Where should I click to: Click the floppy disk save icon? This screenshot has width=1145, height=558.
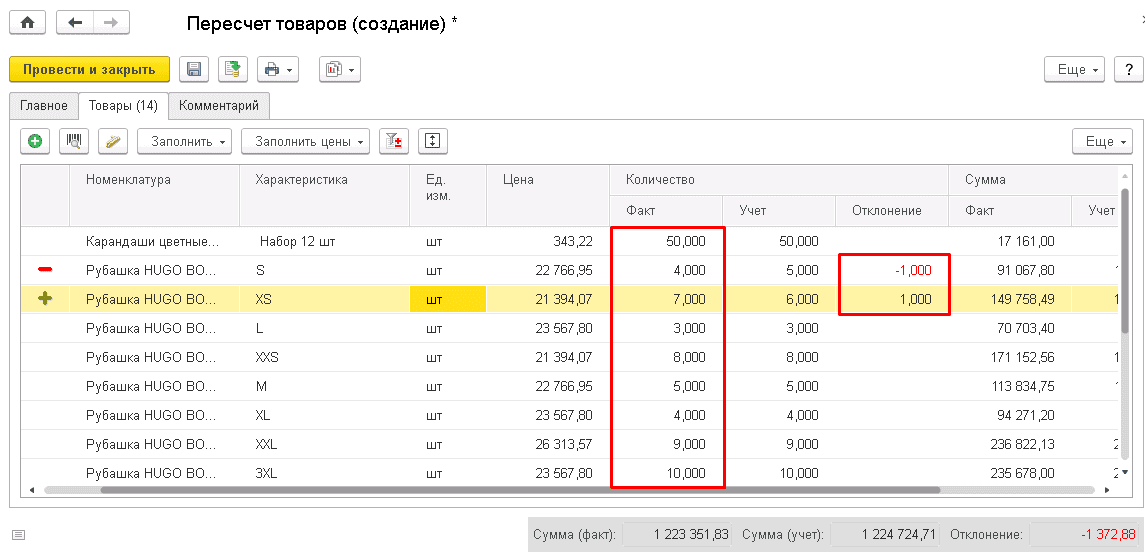194,69
